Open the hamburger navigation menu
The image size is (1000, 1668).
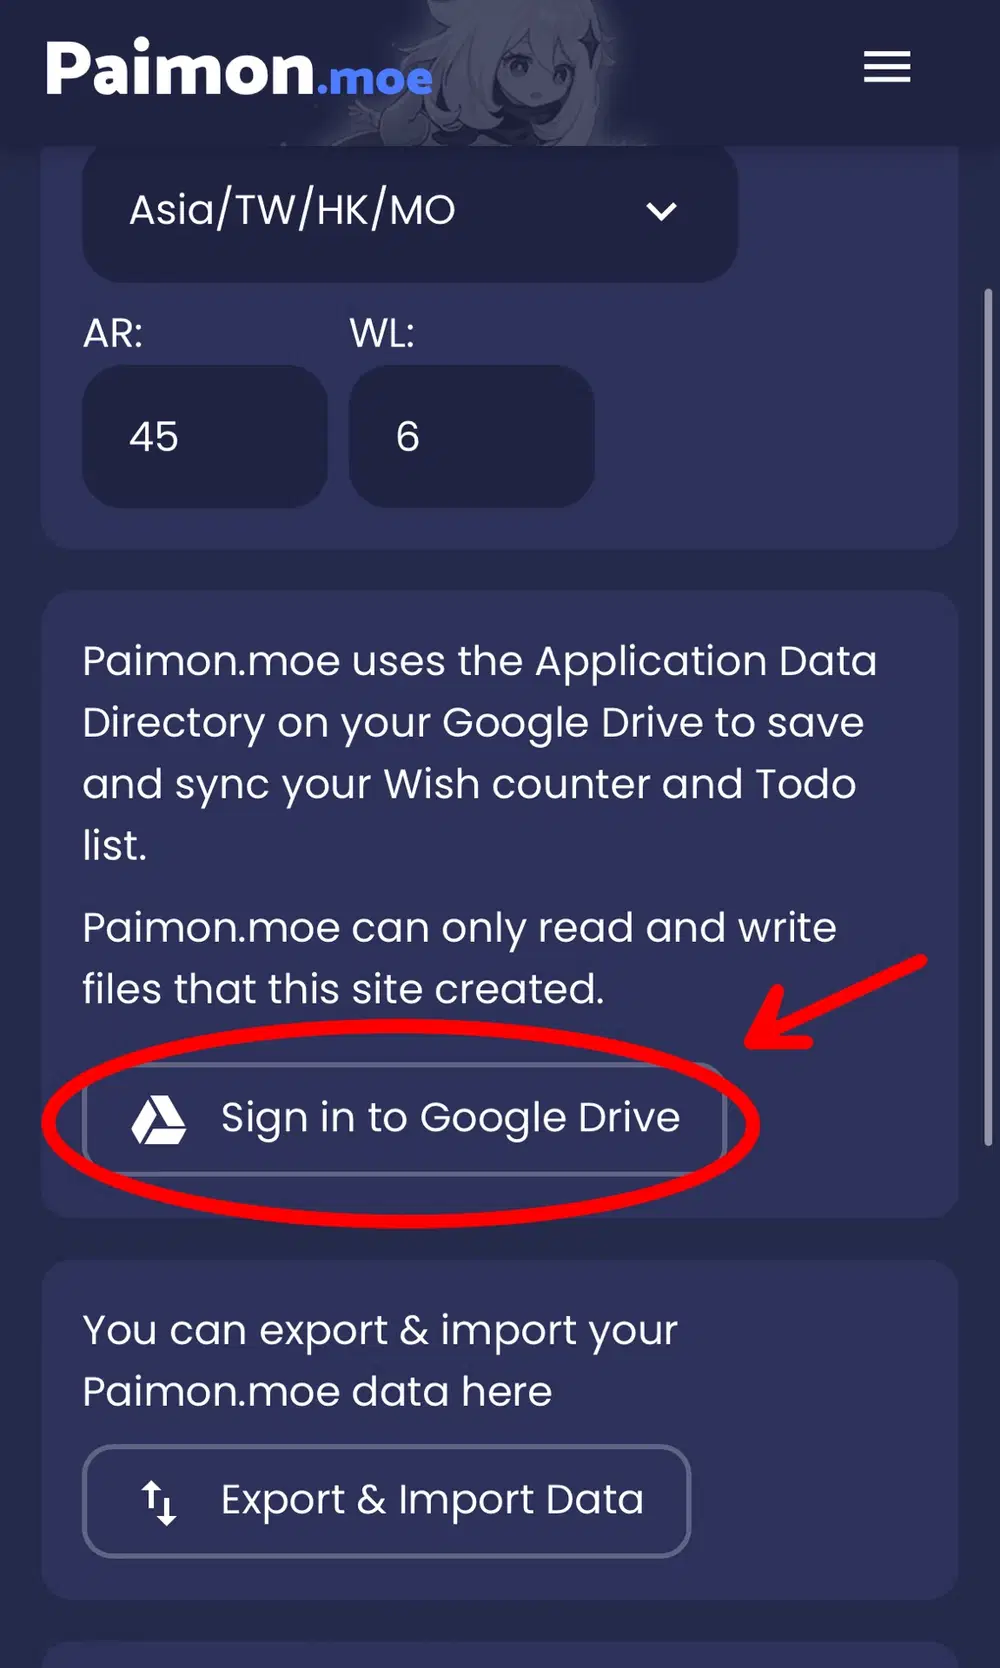click(x=886, y=67)
